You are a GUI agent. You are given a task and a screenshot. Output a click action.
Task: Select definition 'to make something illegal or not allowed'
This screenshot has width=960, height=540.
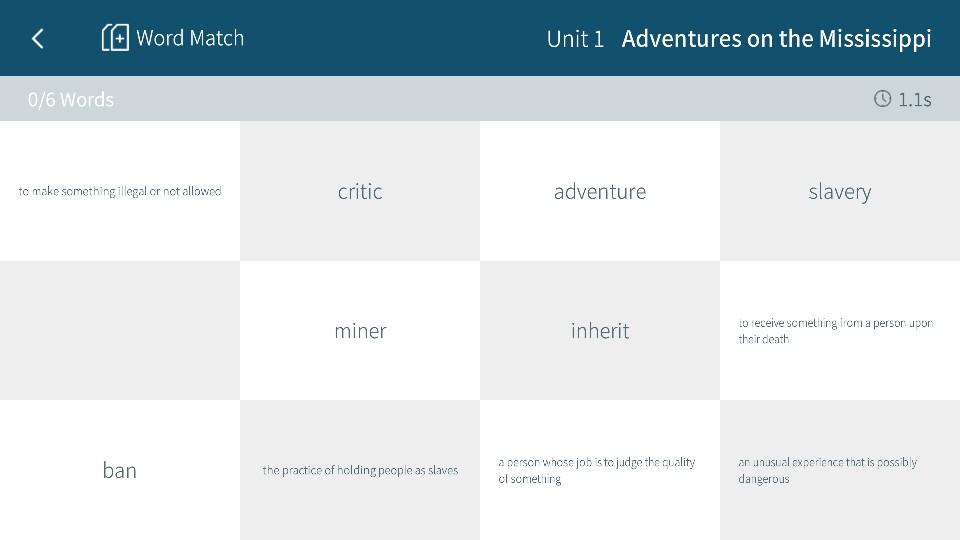(120, 191)
